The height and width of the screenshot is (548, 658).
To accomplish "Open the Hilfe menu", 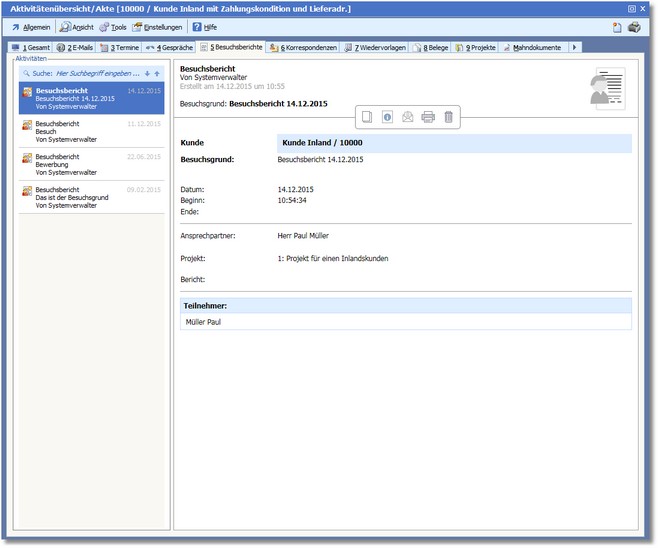I will pos(204,27).
